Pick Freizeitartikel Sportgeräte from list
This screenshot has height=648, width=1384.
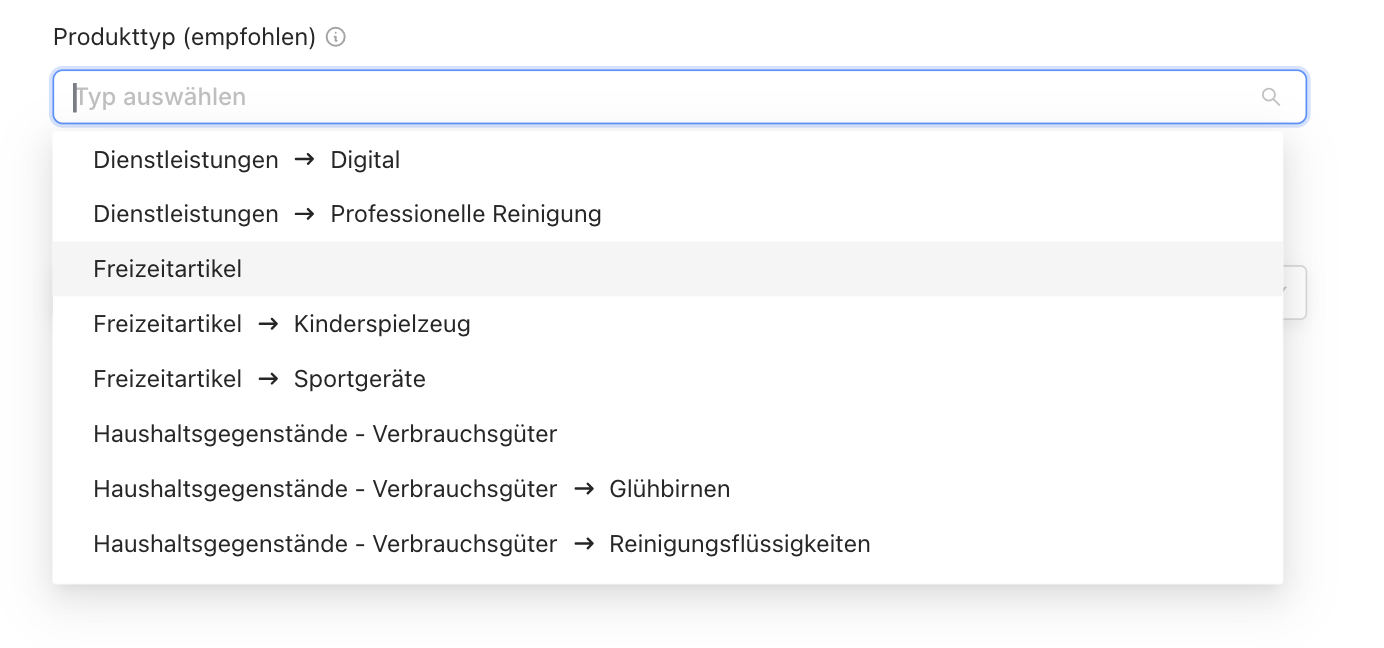668,379
